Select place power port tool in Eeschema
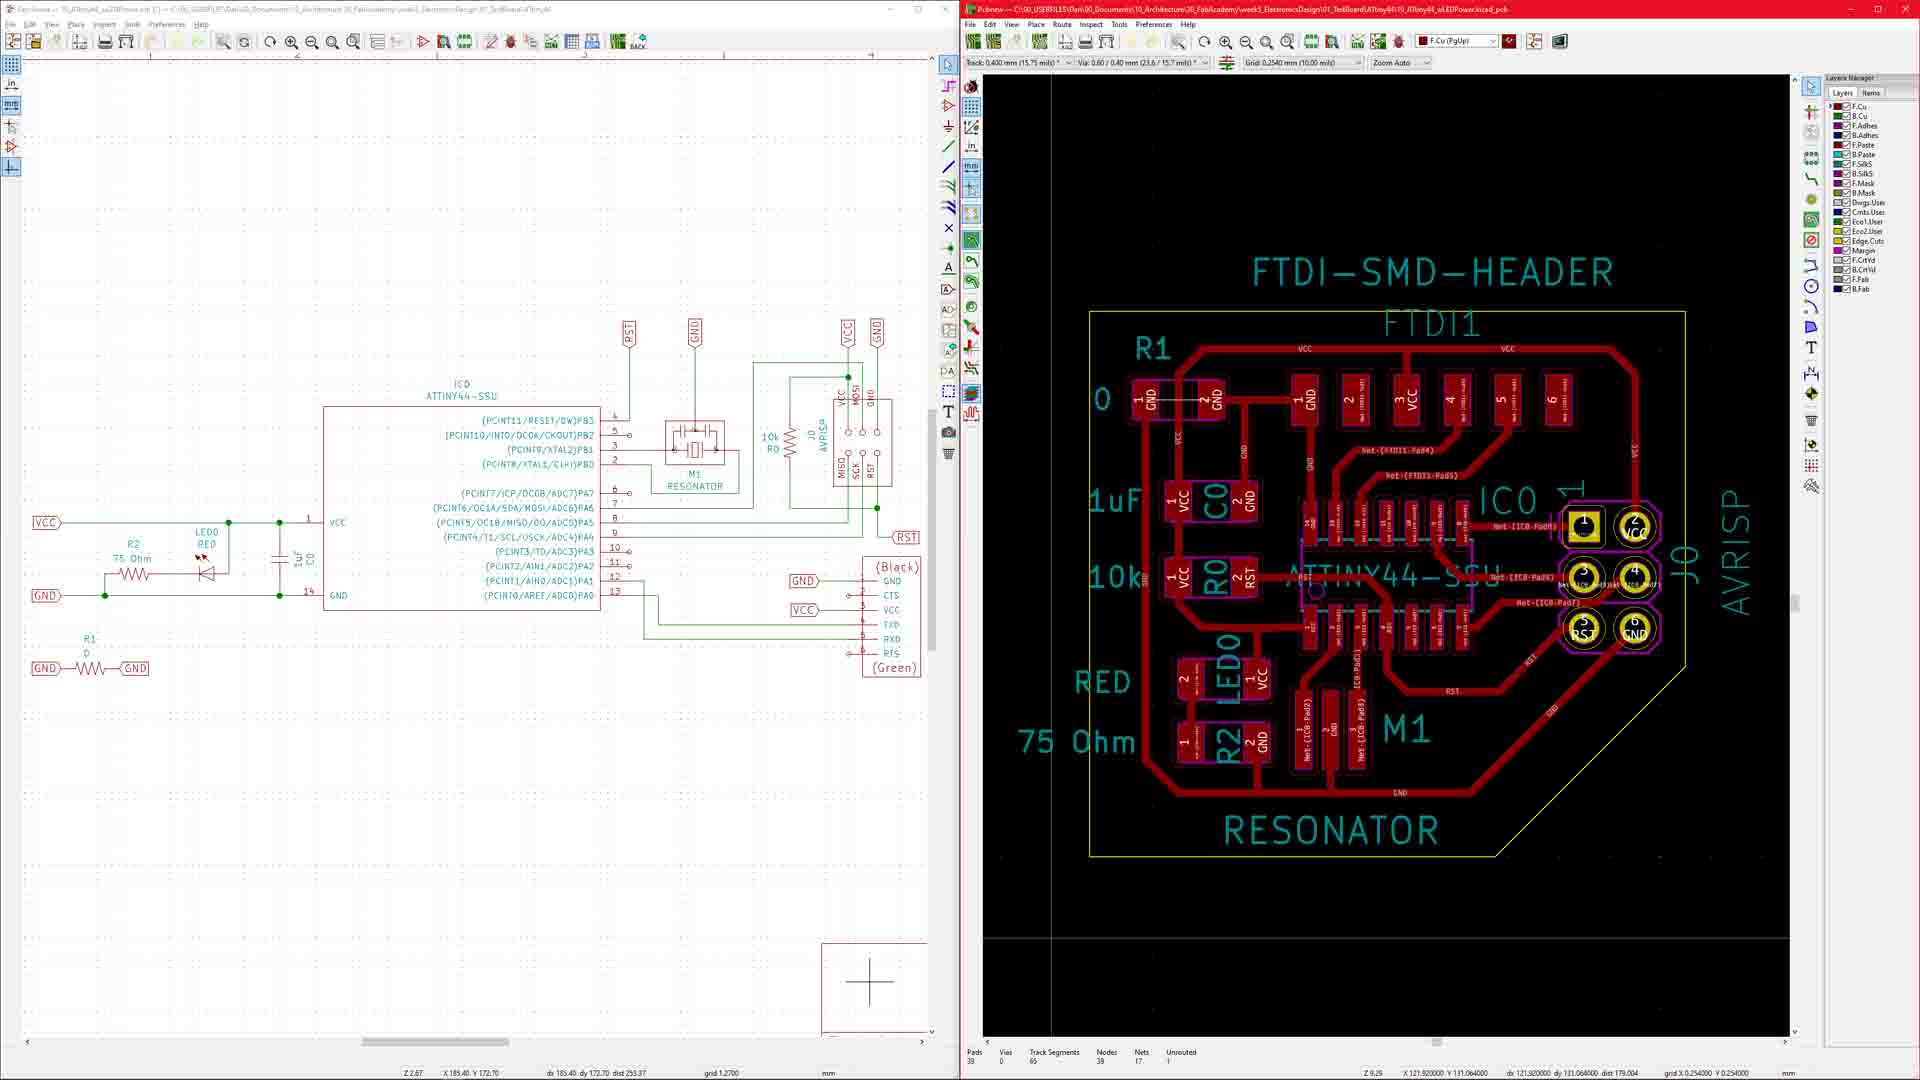Screen dimensions: 1920x1080 (948, 126)
